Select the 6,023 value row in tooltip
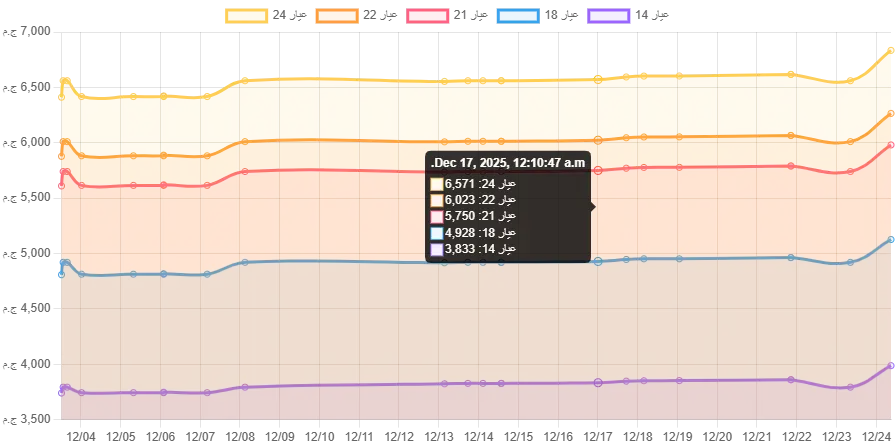This screenshot has height=448, width=896. (x=474, y=200)
